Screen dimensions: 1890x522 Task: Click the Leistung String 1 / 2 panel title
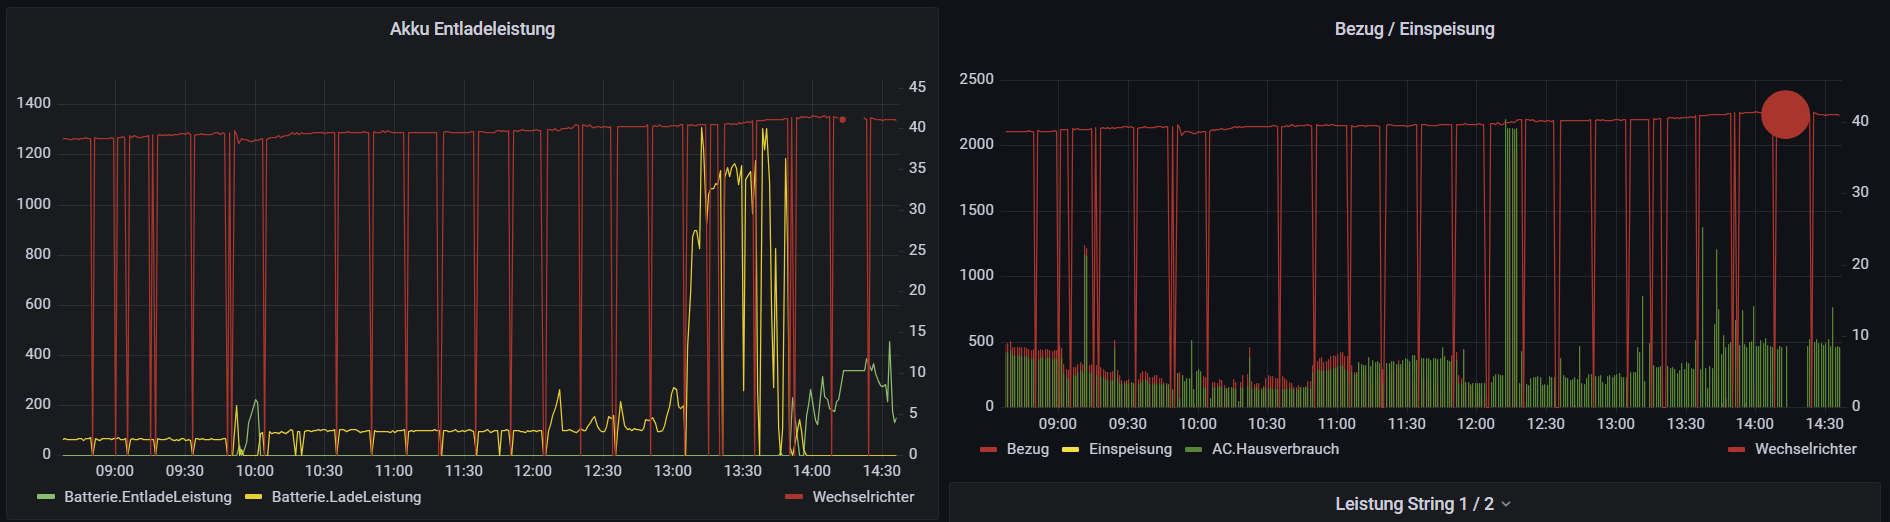[x=1414, y=504]
